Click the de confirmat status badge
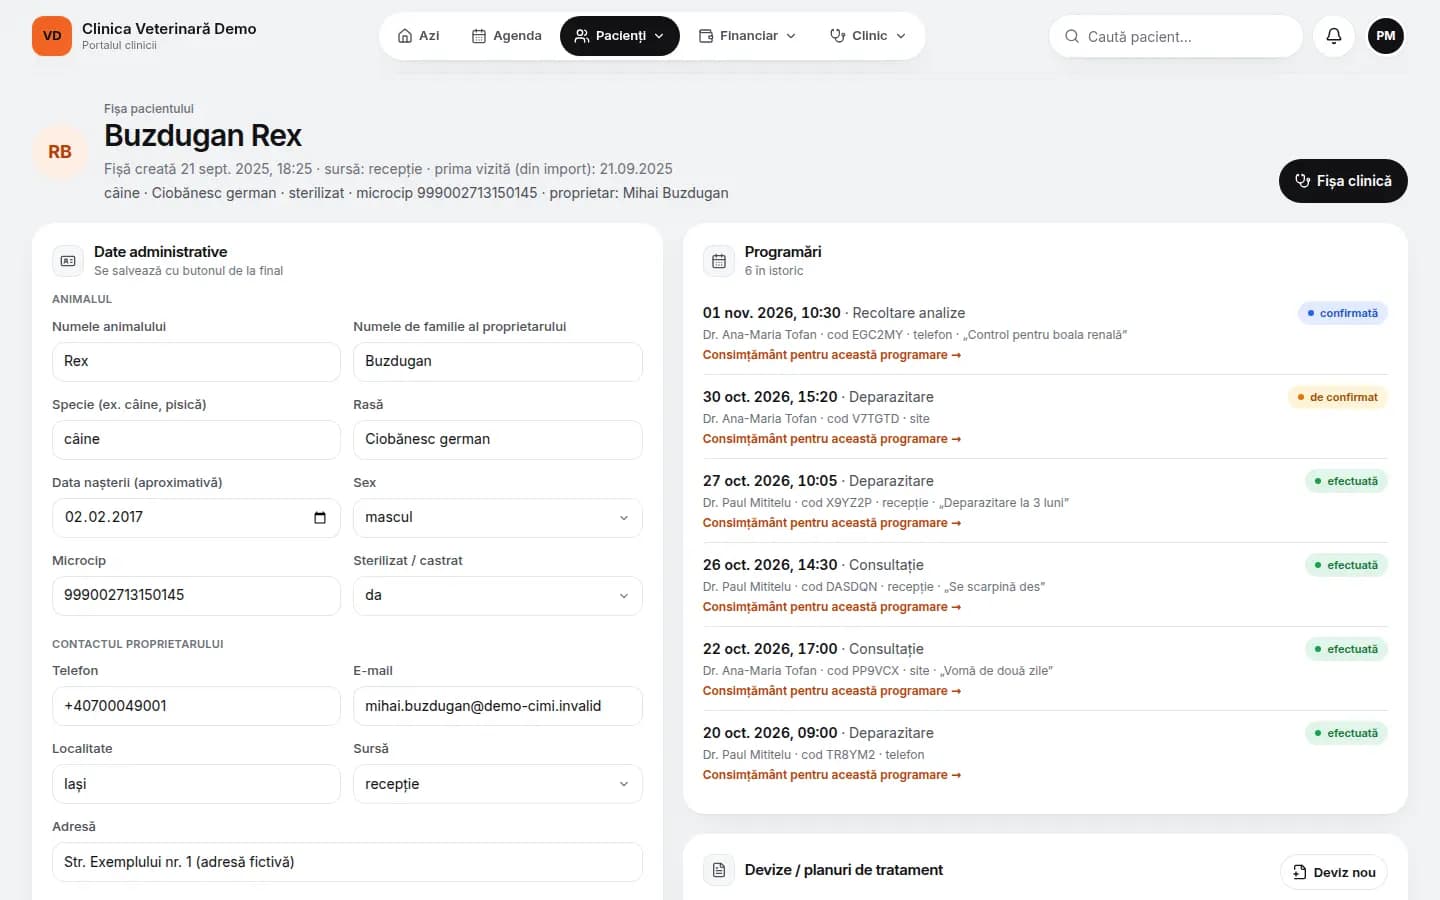This screenshot has height=900, width=1440. [1337, 397]
